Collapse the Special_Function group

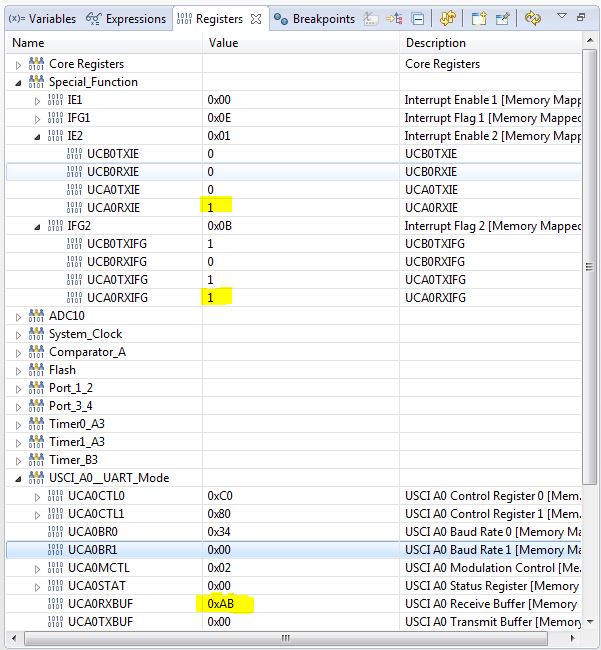[18, 83]
